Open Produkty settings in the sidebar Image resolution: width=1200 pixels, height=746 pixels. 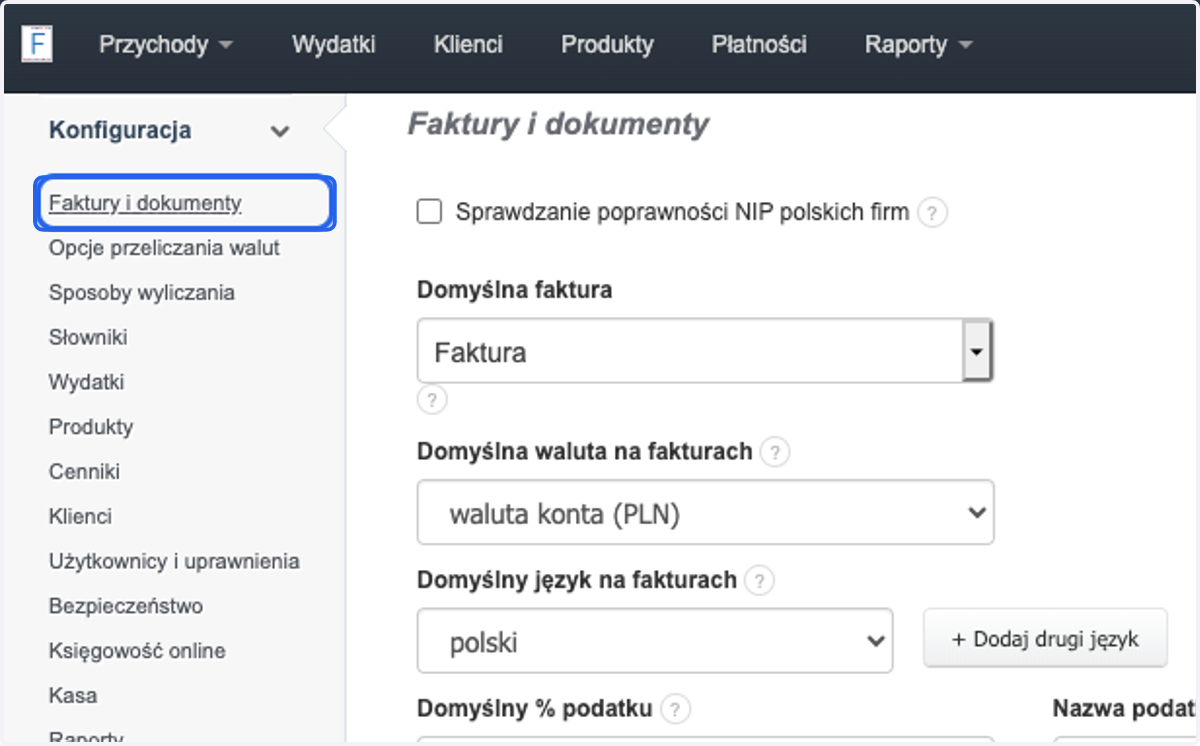[91, 427]
